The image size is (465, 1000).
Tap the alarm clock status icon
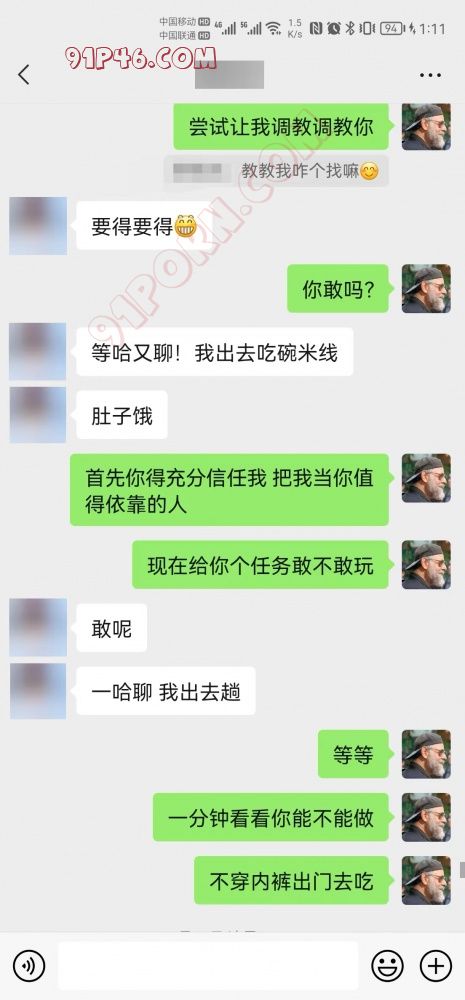334,29
